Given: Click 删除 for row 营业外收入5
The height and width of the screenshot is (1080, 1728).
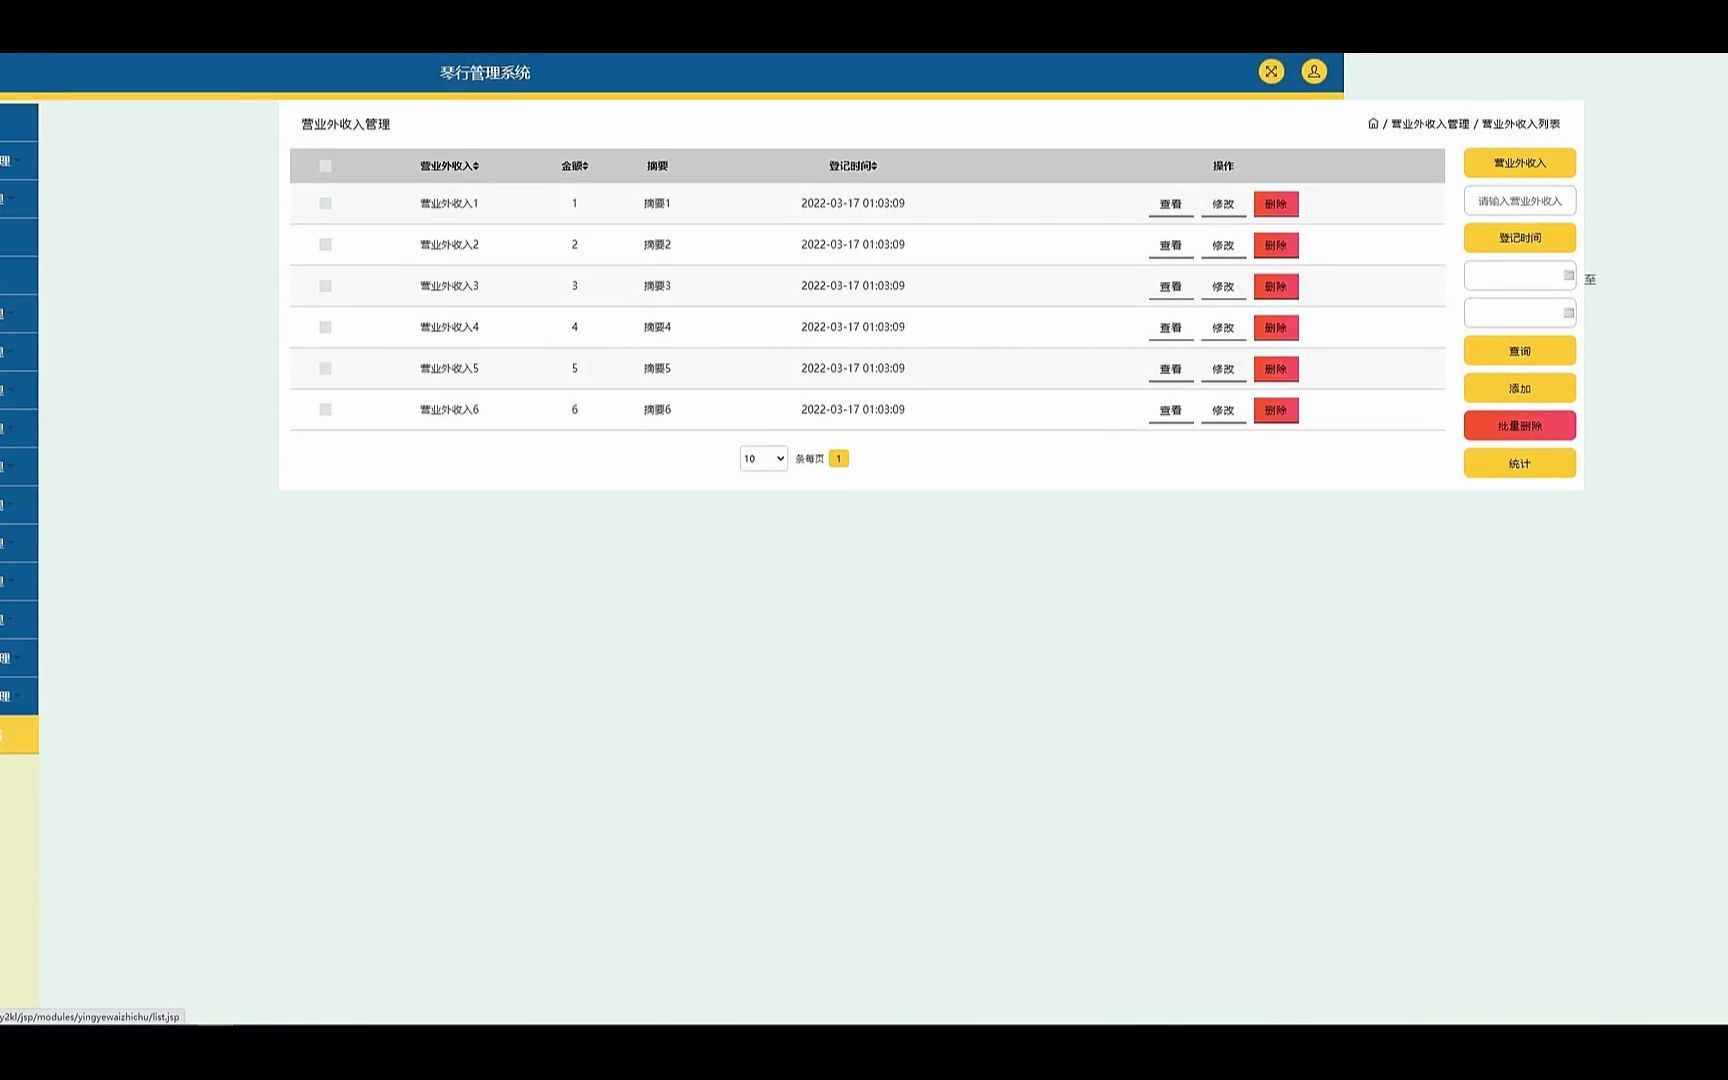Looking at the screenshot, I should (1276, 369).
